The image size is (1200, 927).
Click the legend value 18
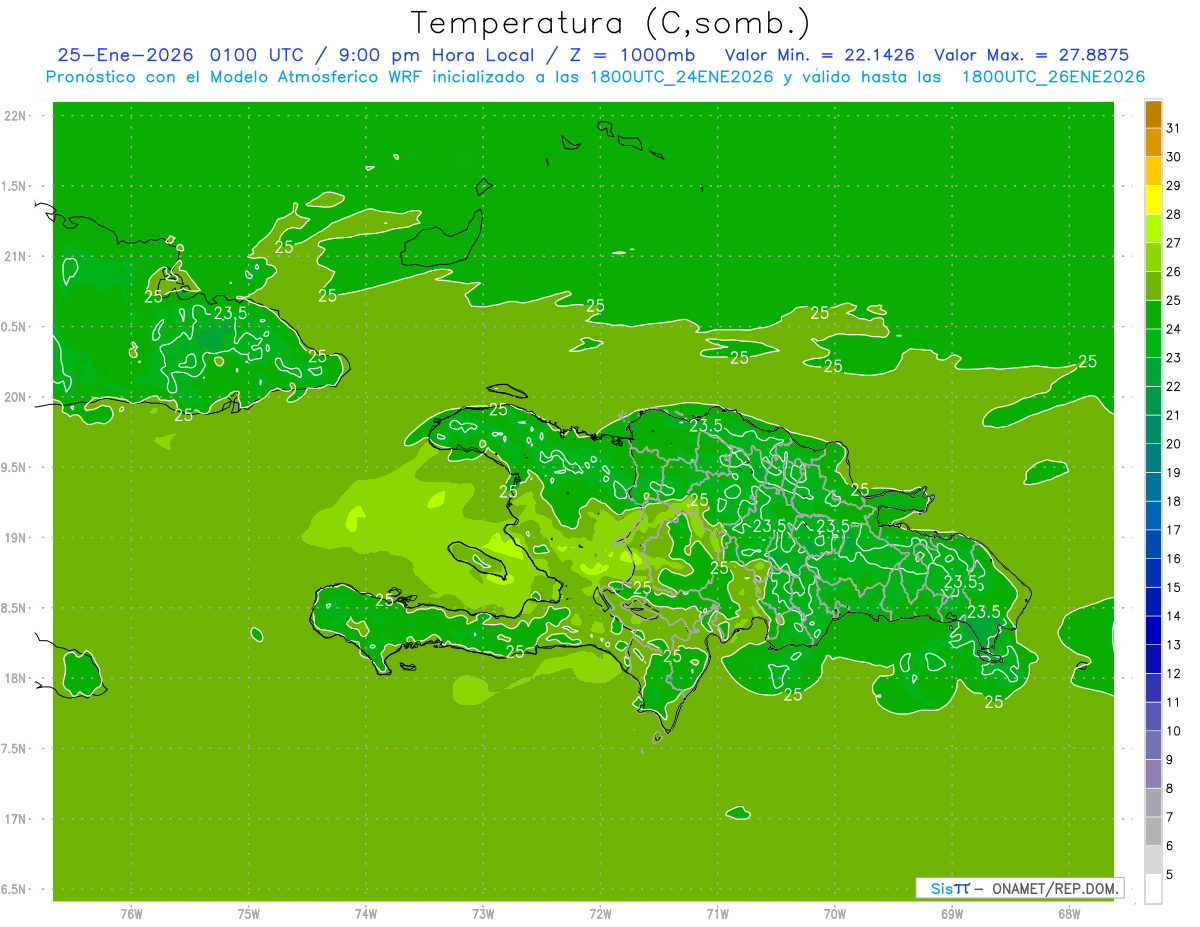pyautogui.click(x=1174, y=501)
